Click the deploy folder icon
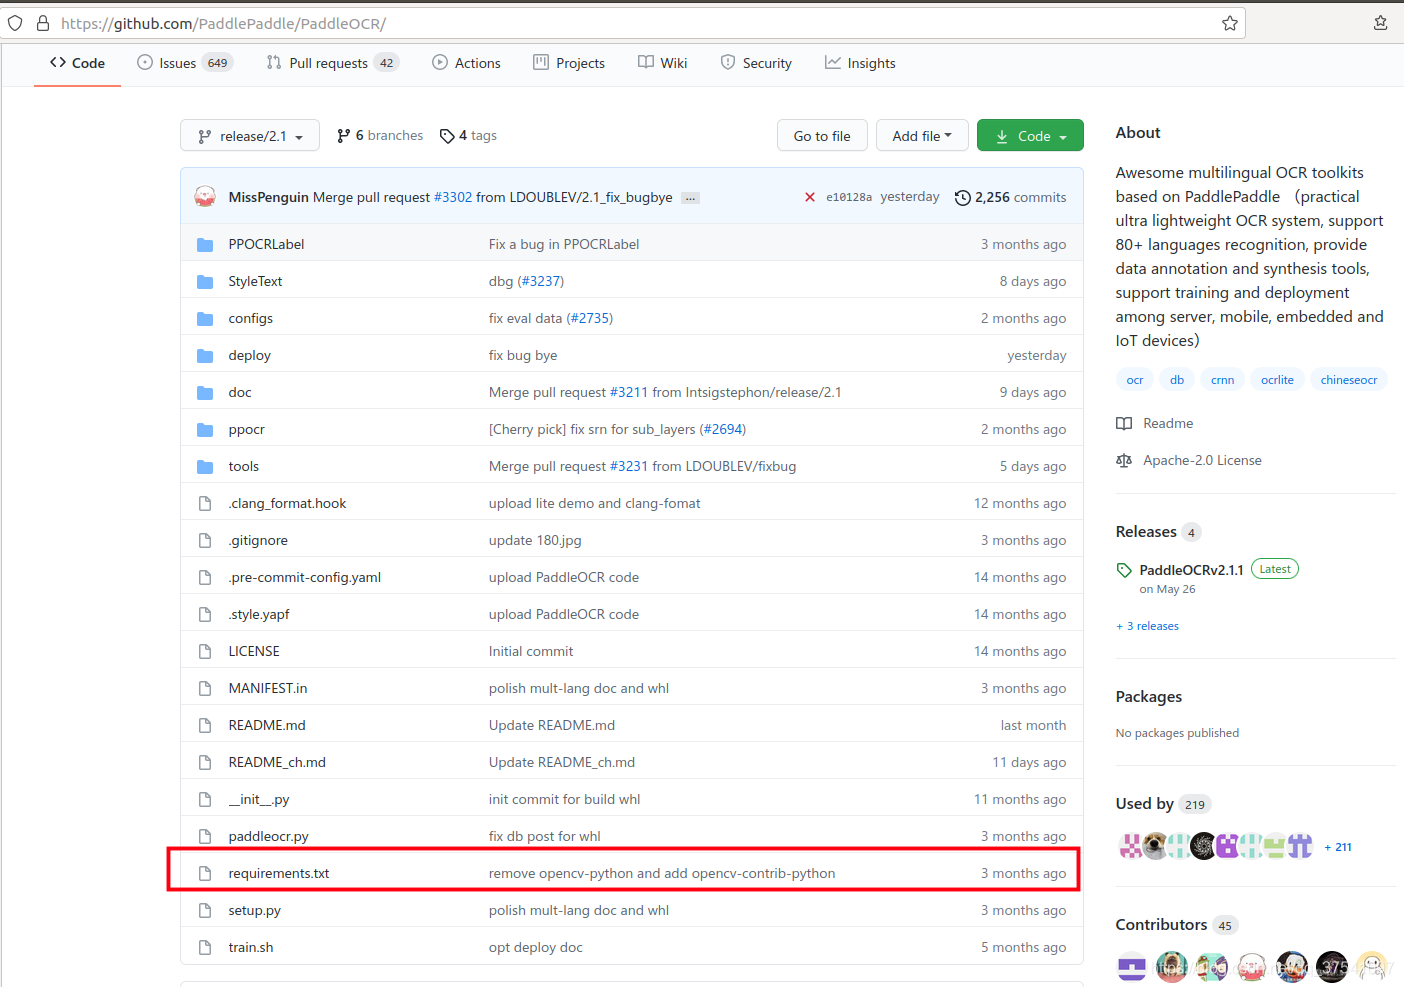 [205, 355]
